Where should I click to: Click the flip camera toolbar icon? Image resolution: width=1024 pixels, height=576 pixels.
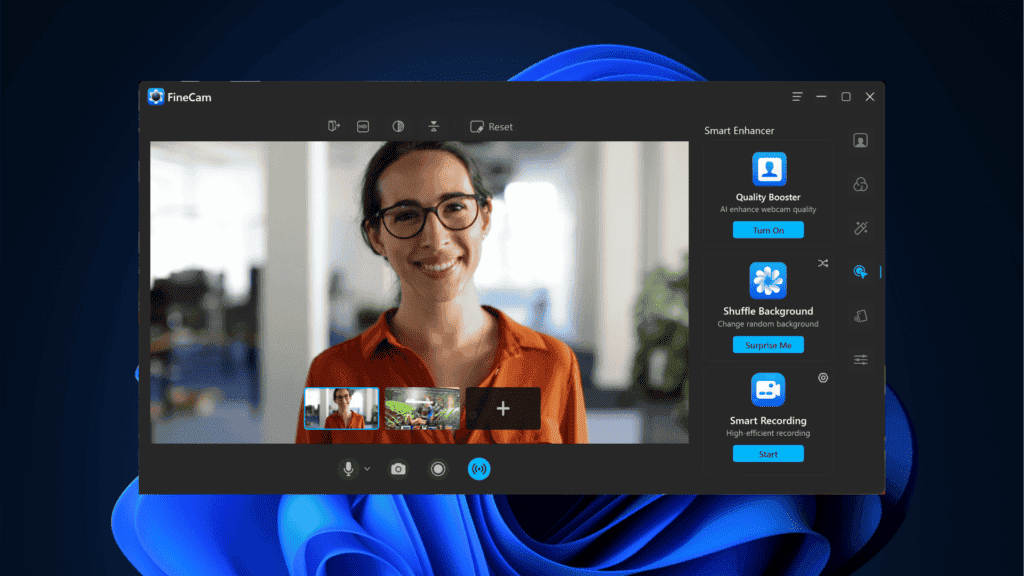[x=334, y=126]
